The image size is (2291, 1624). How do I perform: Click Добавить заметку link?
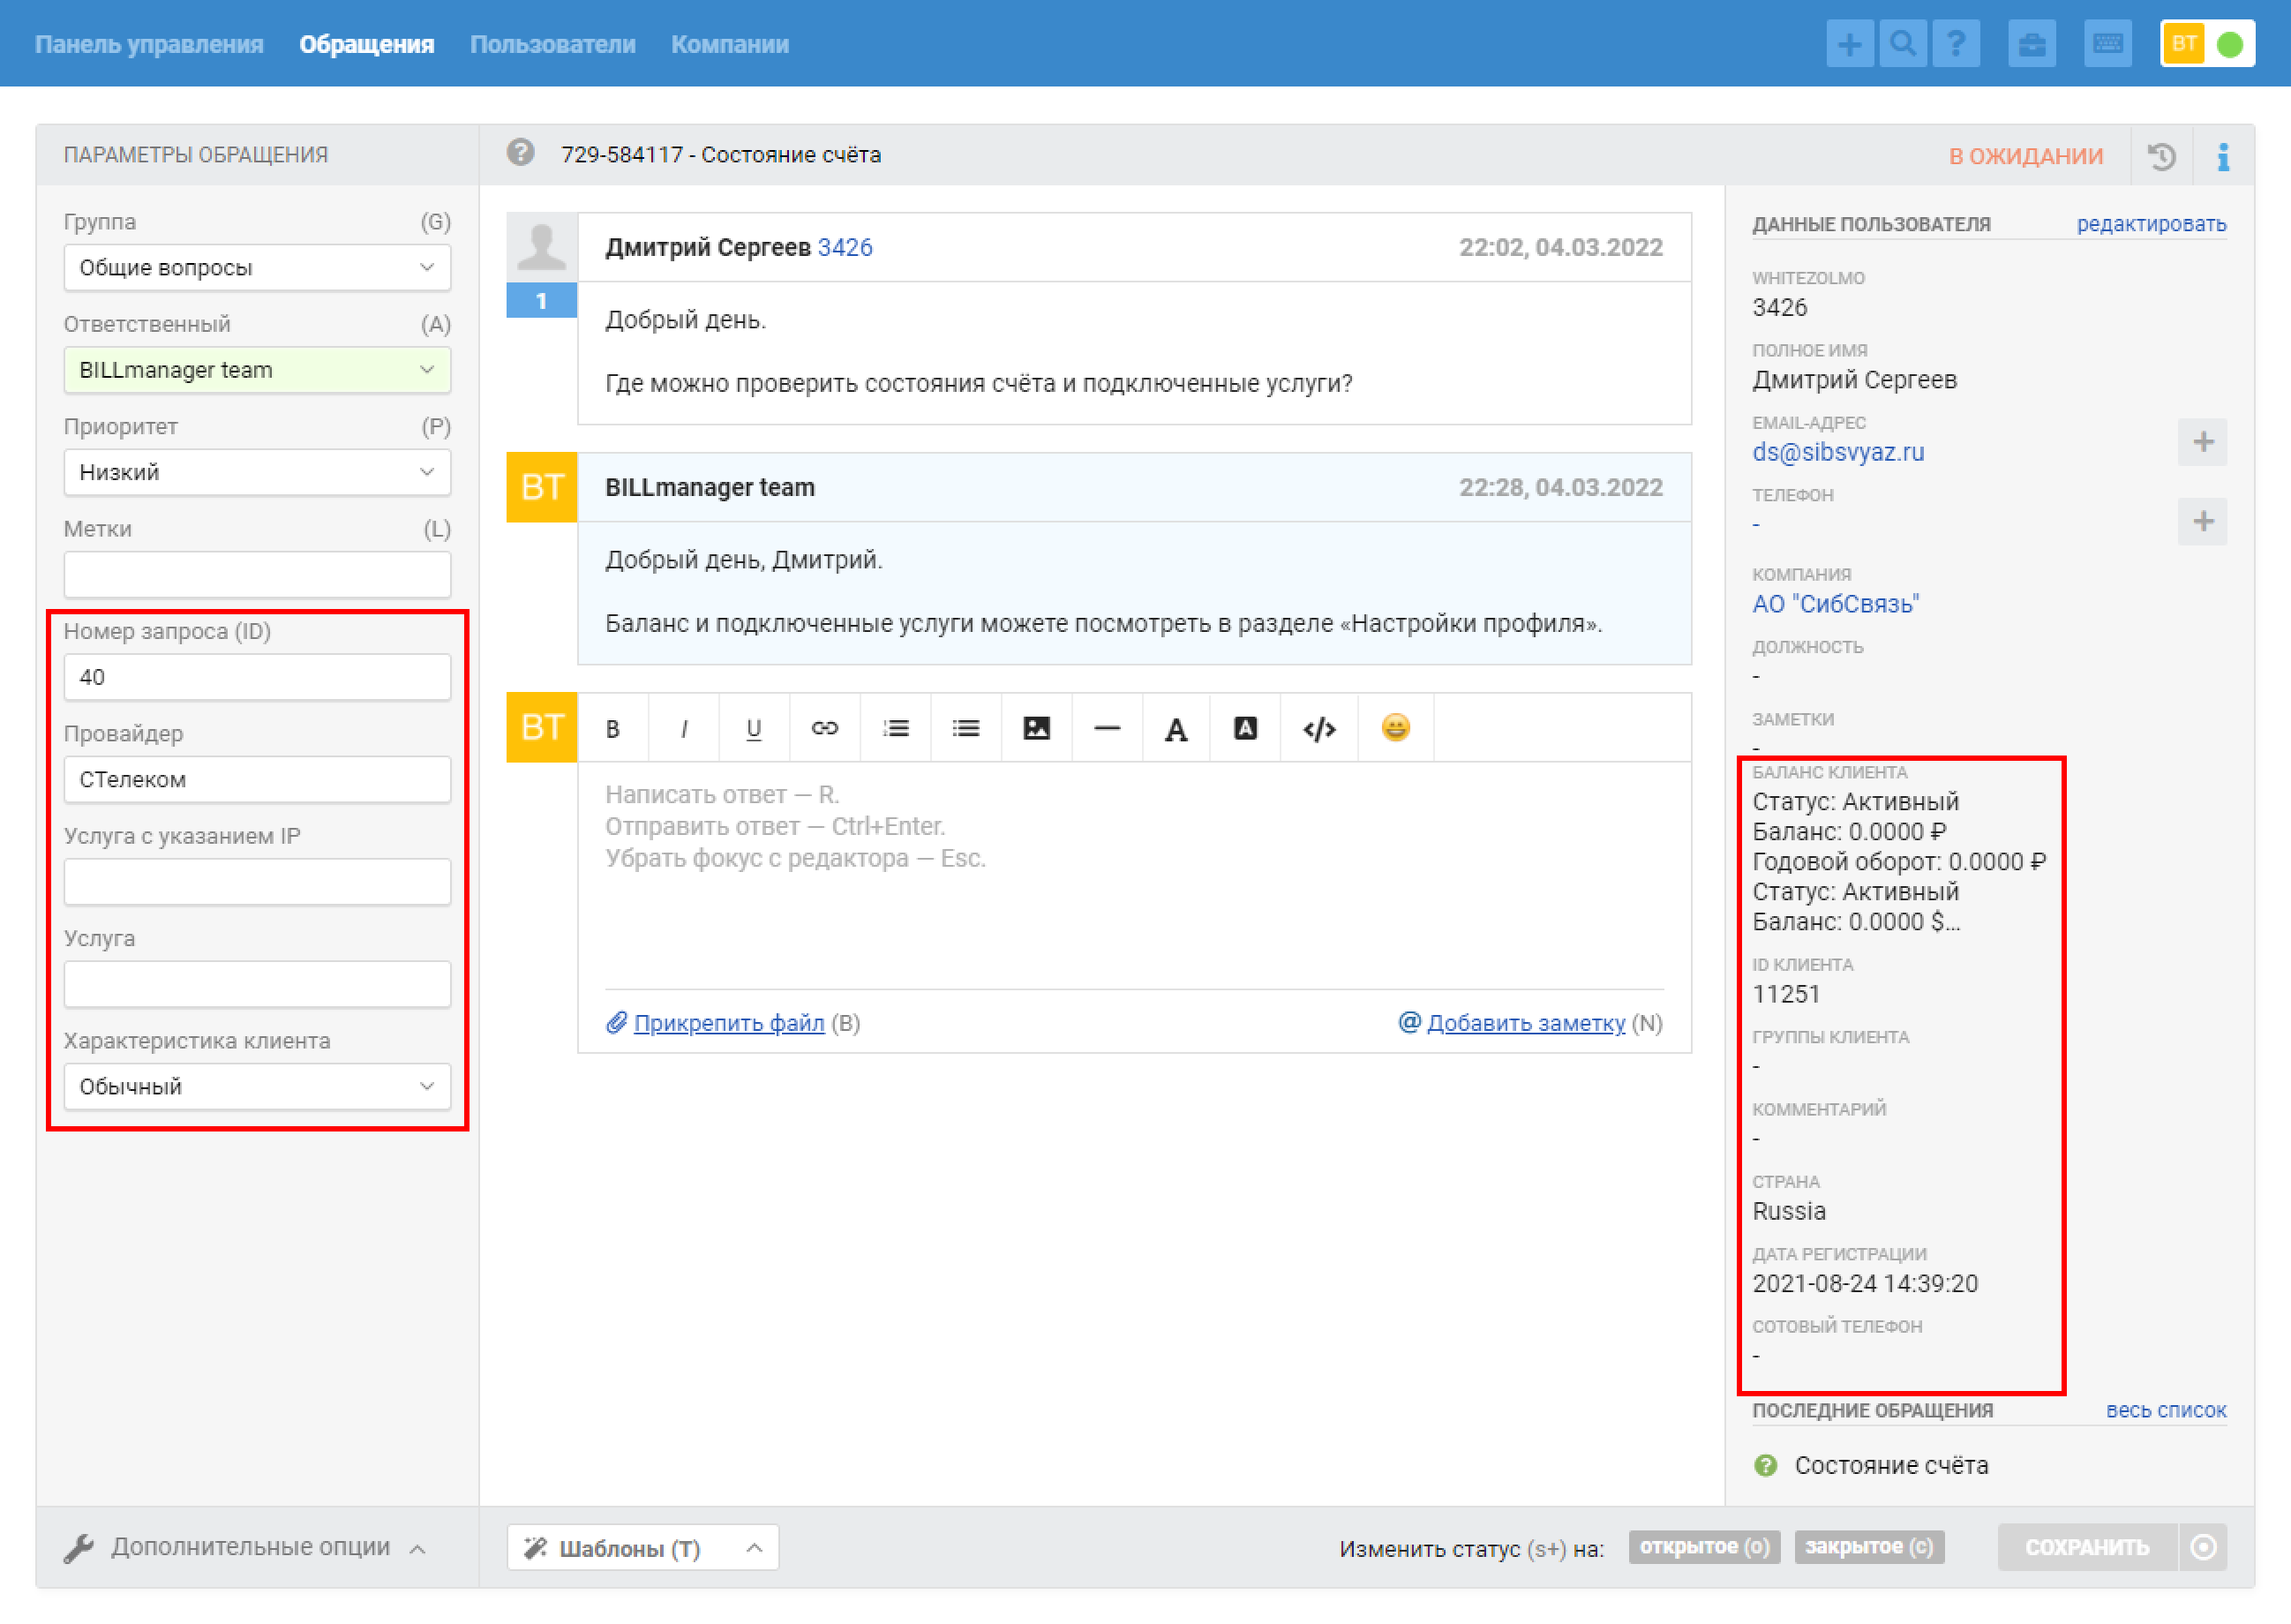click(x=1526, y=1022)
